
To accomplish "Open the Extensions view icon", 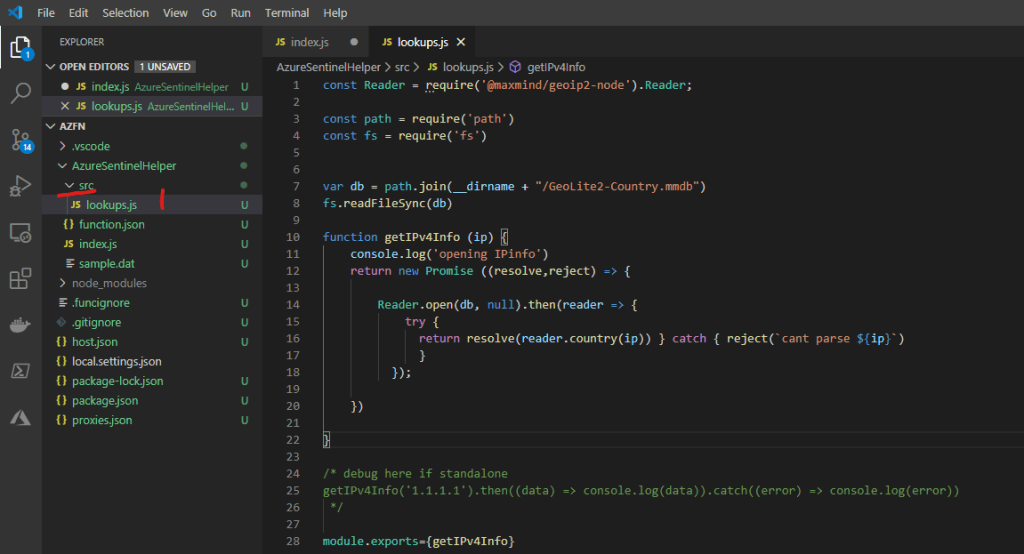I will (x=20, y=279).
